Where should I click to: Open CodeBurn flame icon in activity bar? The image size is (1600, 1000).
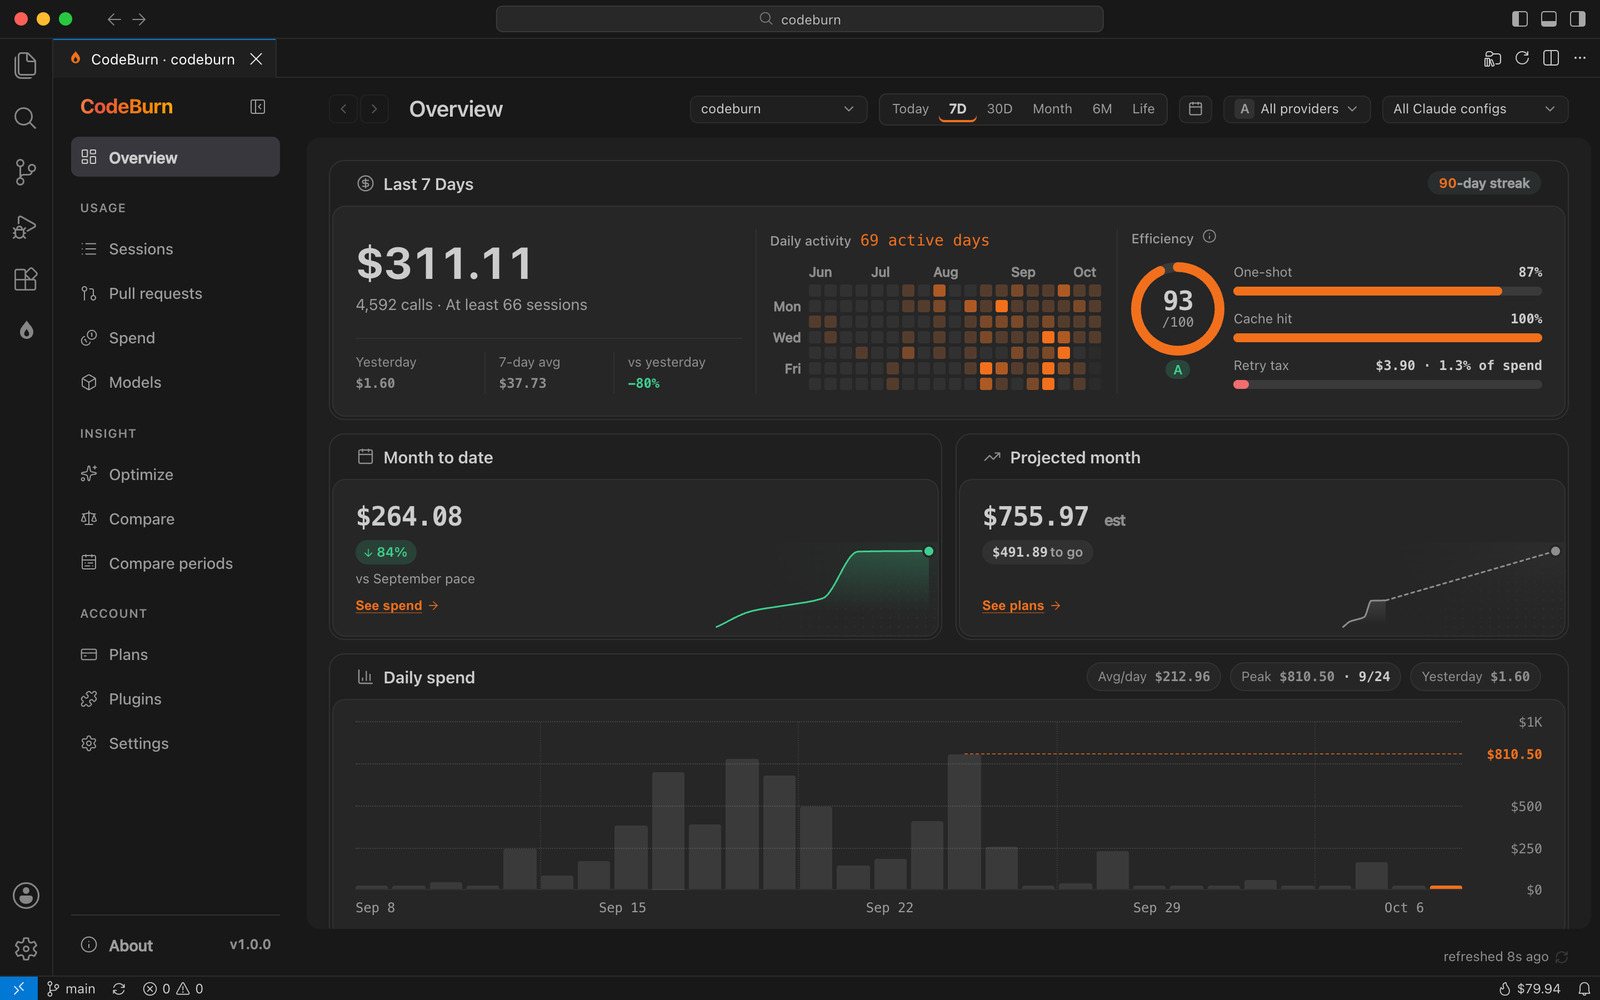(26, 331)
